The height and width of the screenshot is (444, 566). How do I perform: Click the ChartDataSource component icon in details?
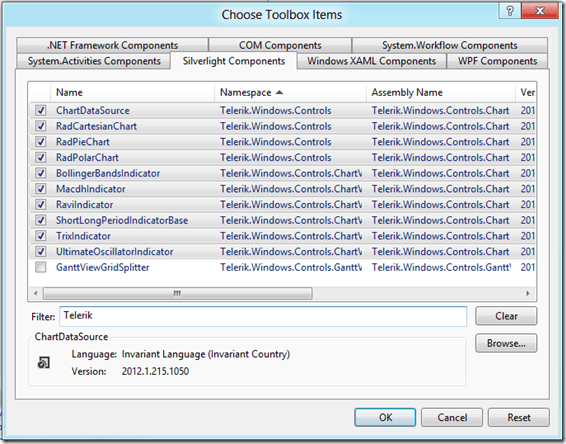pyautogui.click(x=44, y=362)
